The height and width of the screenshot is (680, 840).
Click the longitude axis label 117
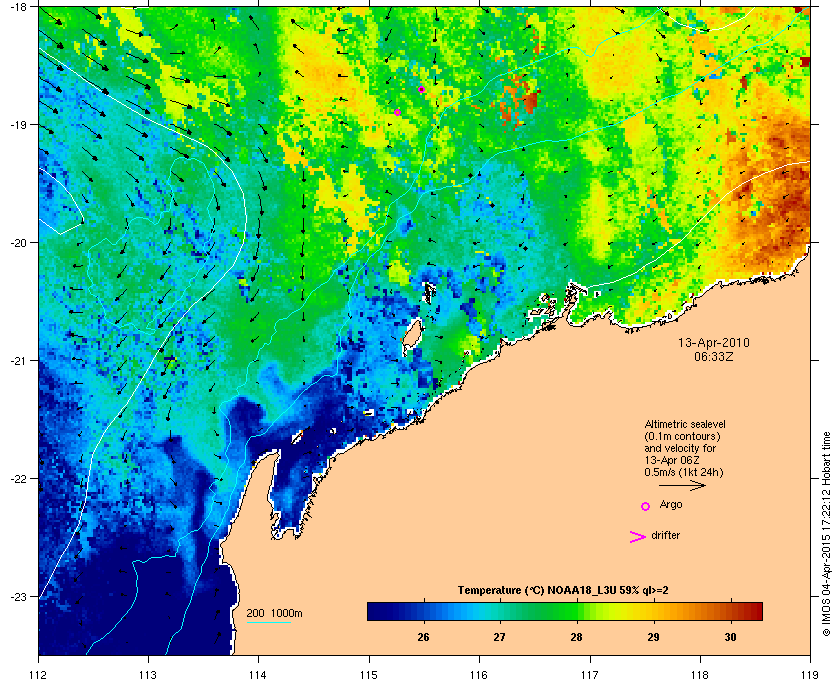[590, 674]
